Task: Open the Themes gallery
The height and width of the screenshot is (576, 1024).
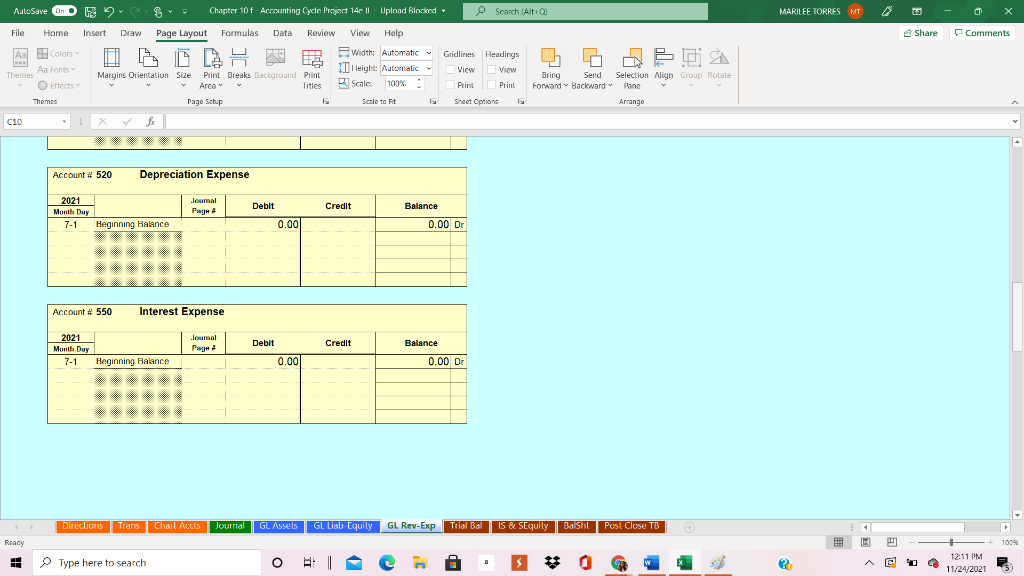Action: pos(20,68)
